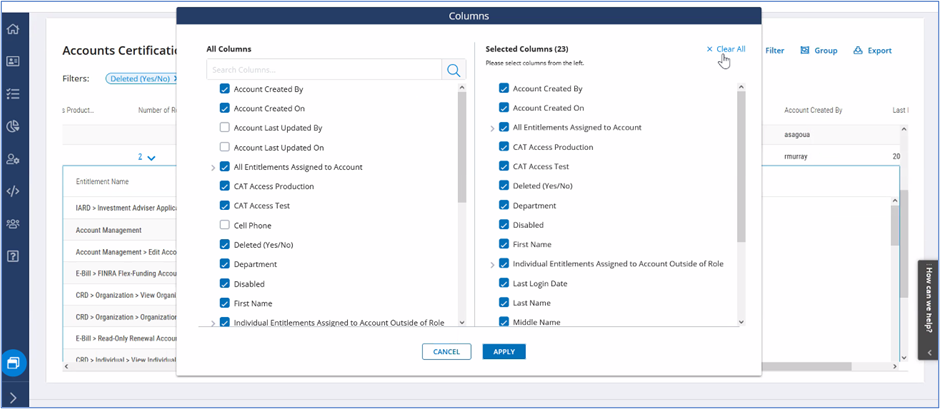The height and width of the screenshot is (409, 940).
Task: Click the Apply button
Action: [503, 352]
